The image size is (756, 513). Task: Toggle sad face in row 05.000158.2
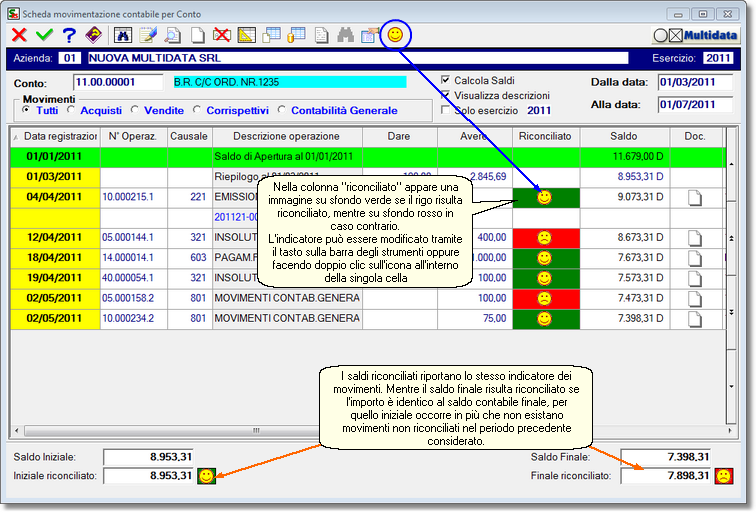click(x=544, y=298)
